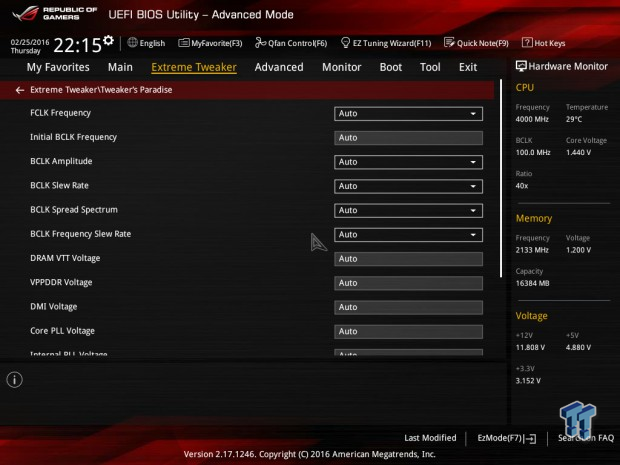Go back using the breadcrumb arrow
The height and width of the screenshot is (465, 620).
point(20,90)
